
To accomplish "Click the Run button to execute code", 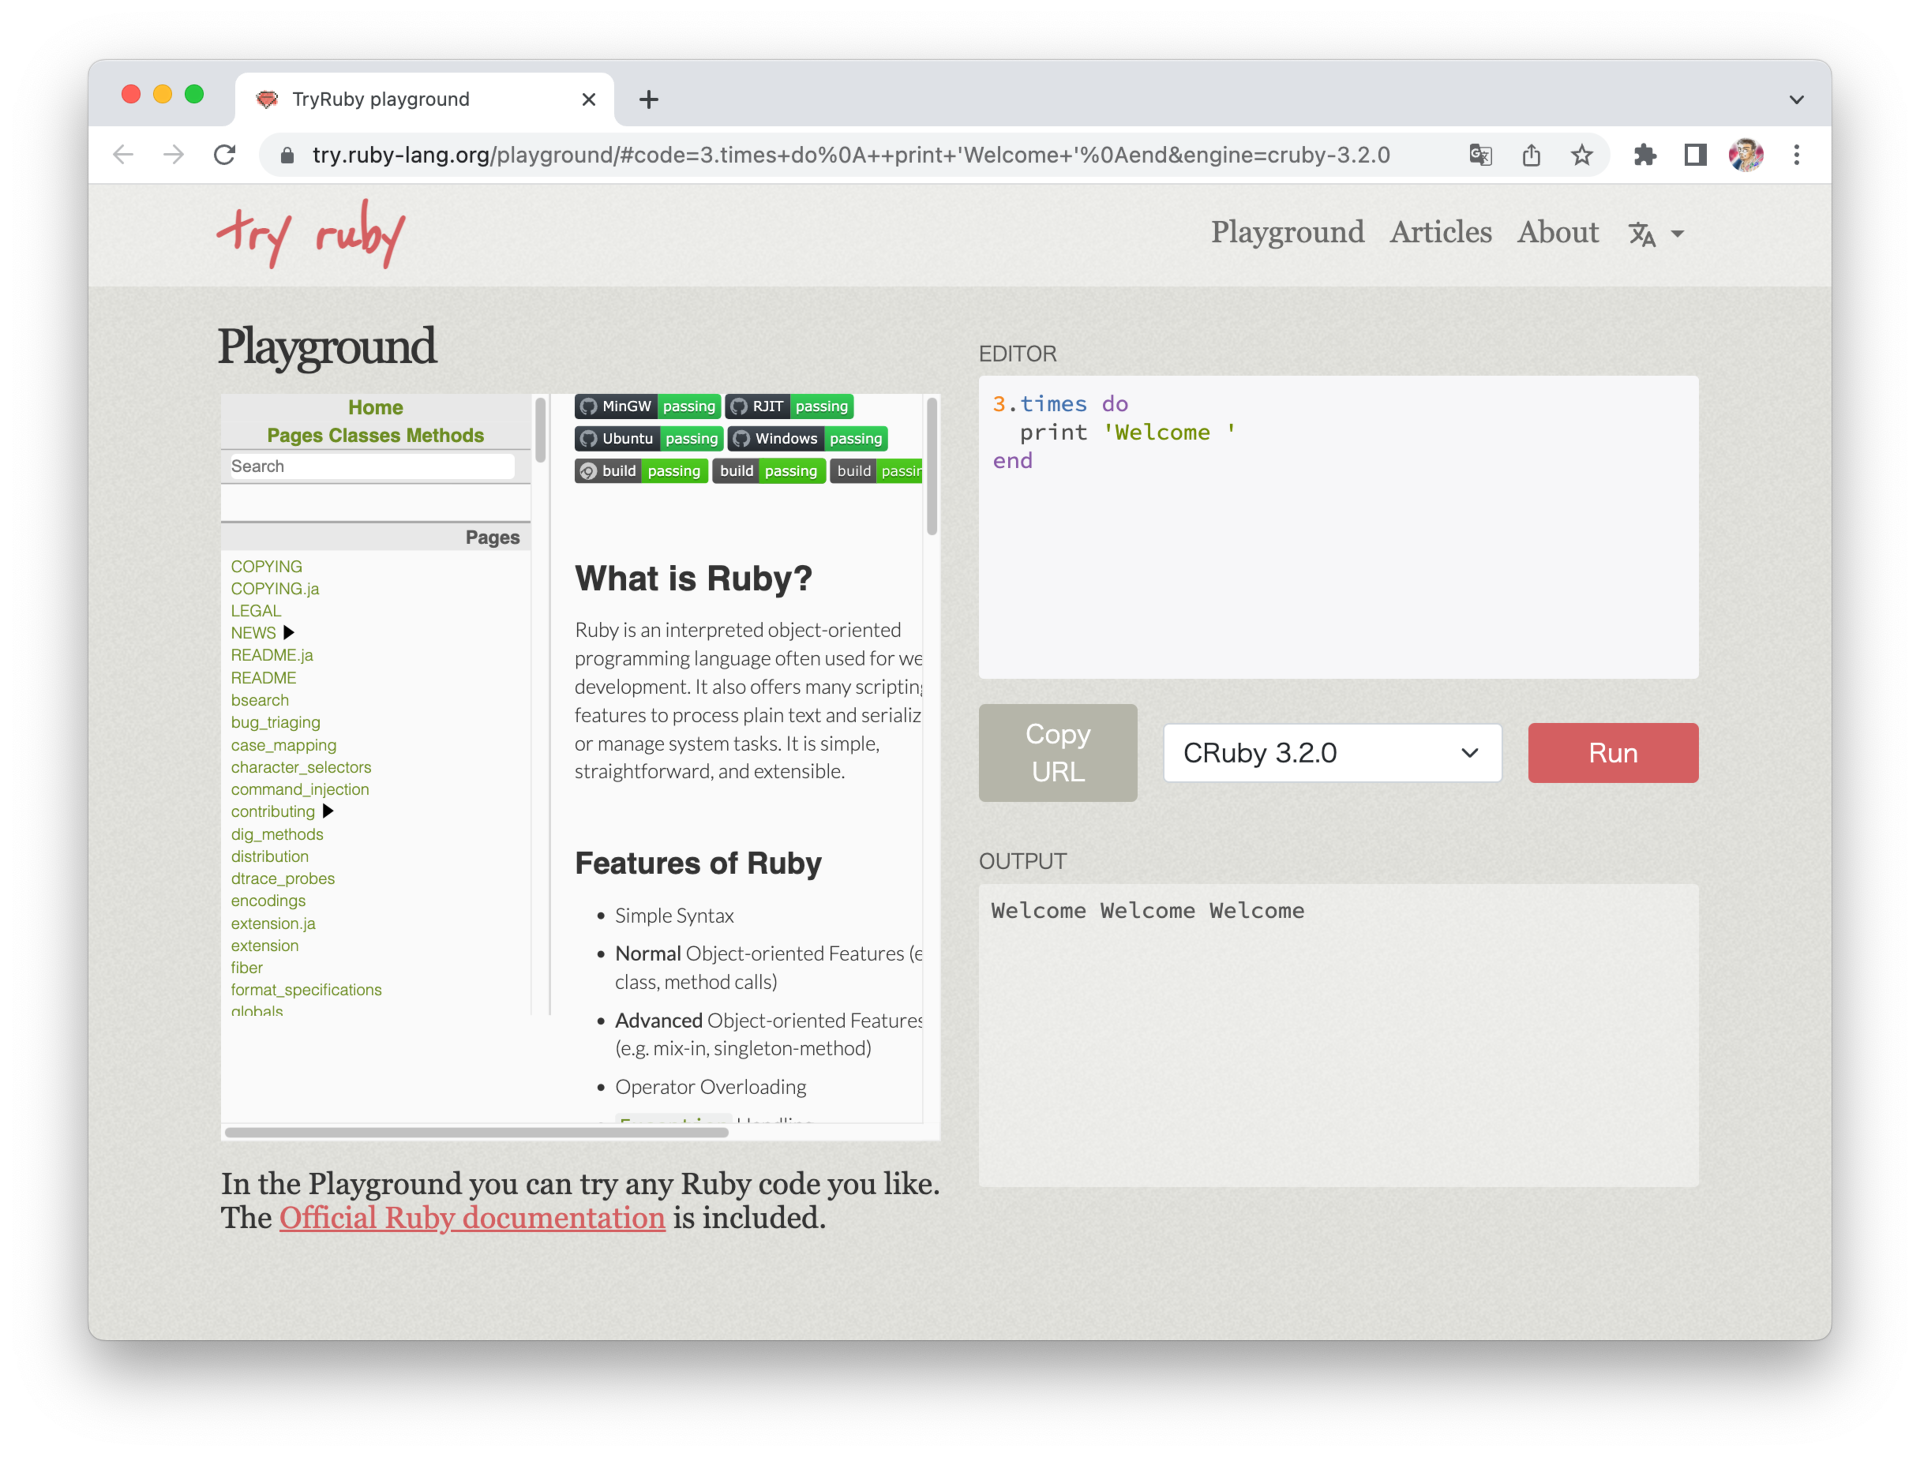I will tap(1611, 752).
